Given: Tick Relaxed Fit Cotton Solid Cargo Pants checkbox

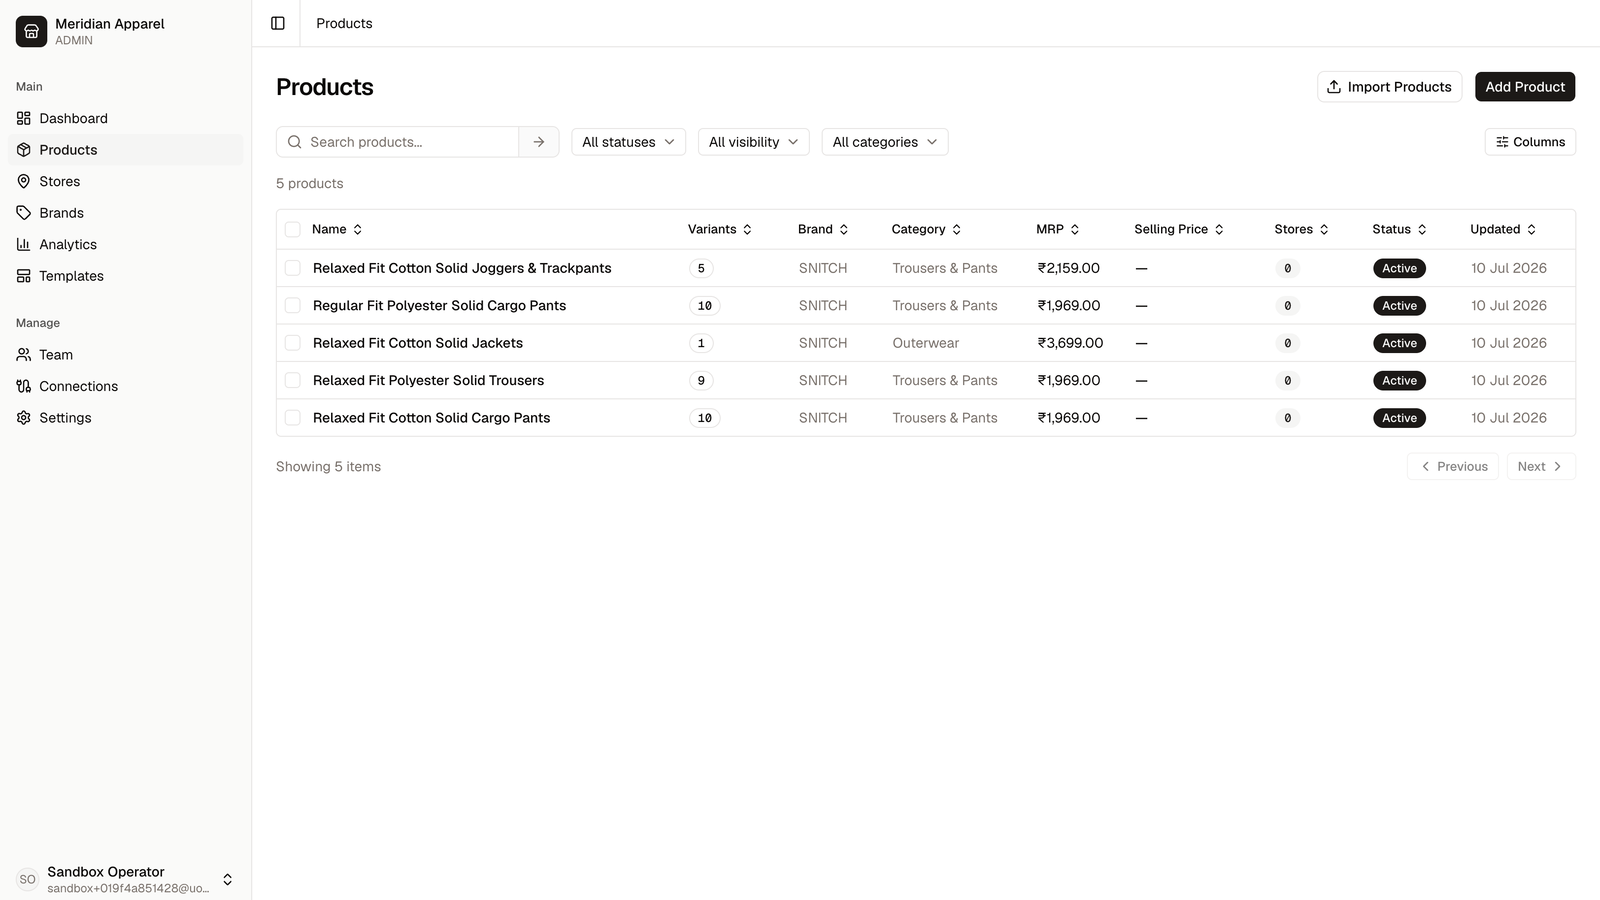Looking at the screenshot, I should (293, 418).
